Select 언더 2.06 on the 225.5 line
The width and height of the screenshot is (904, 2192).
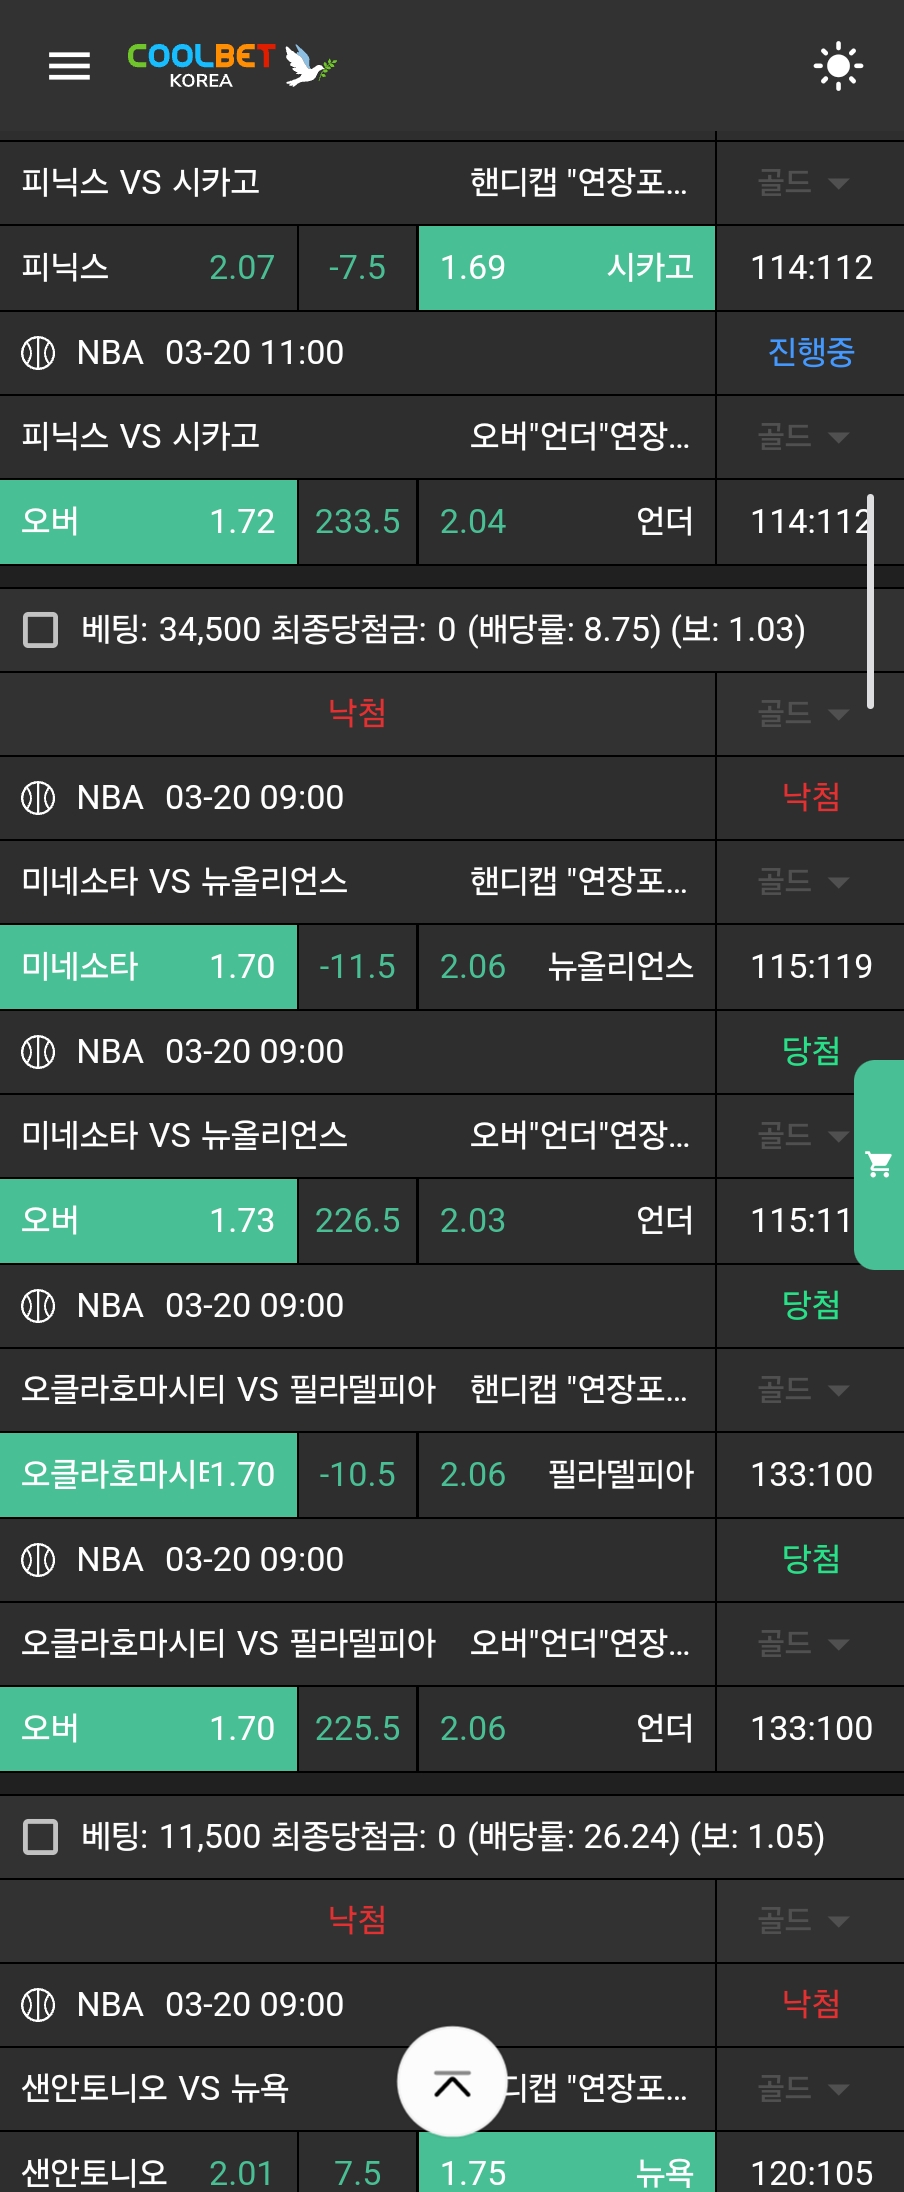coord(566,1729)
